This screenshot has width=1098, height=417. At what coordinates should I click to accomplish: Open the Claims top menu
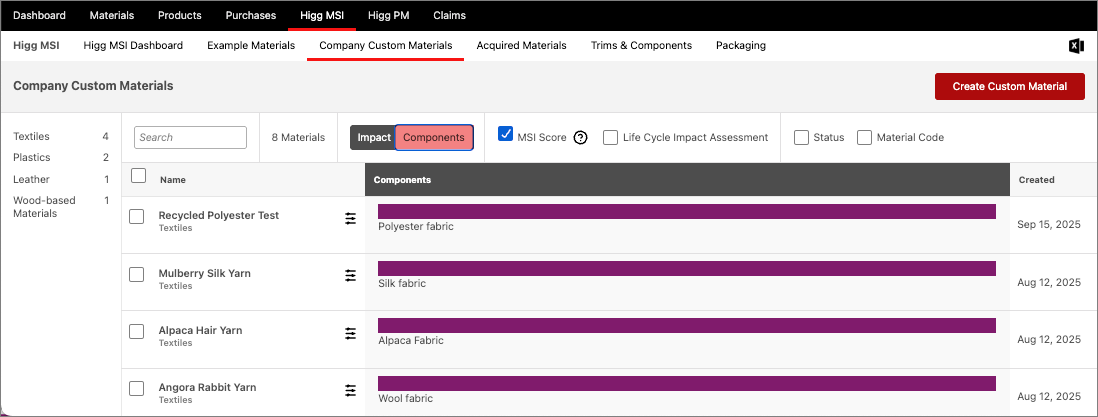pyautogui.click(x=450, y=15)
